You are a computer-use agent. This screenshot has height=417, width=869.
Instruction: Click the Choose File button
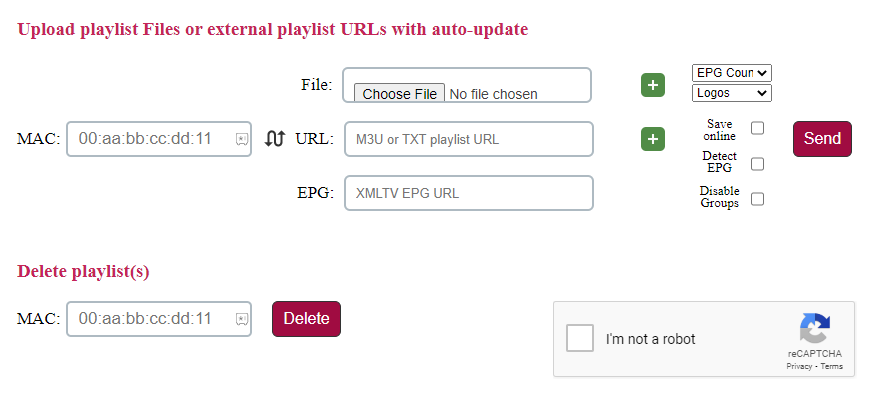click(400, 94)
